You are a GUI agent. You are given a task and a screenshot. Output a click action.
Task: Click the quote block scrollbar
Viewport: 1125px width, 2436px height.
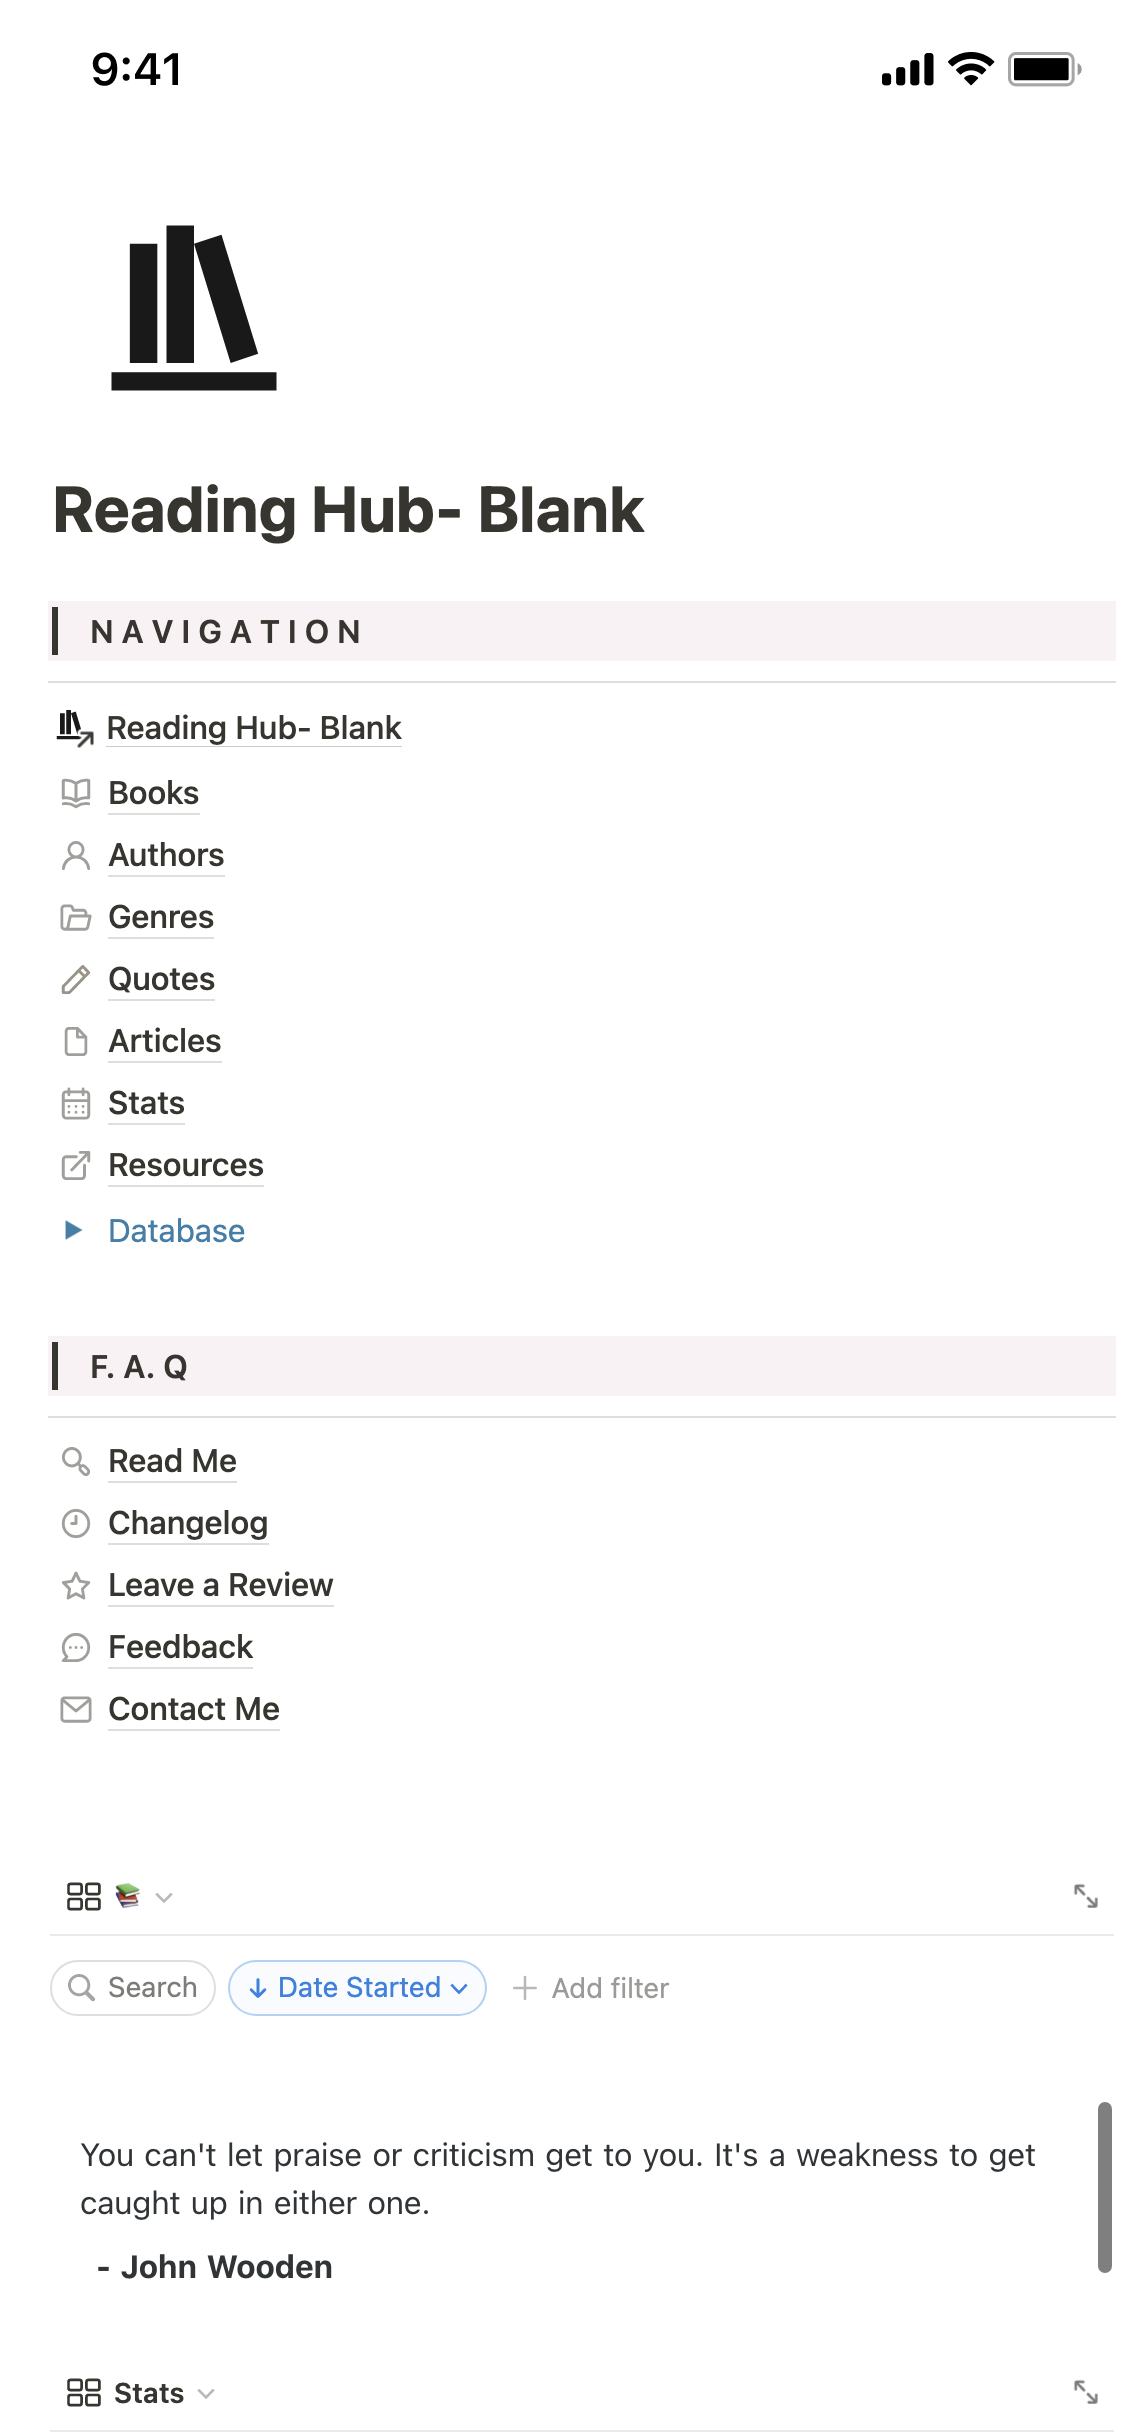click(1105, 2187)
